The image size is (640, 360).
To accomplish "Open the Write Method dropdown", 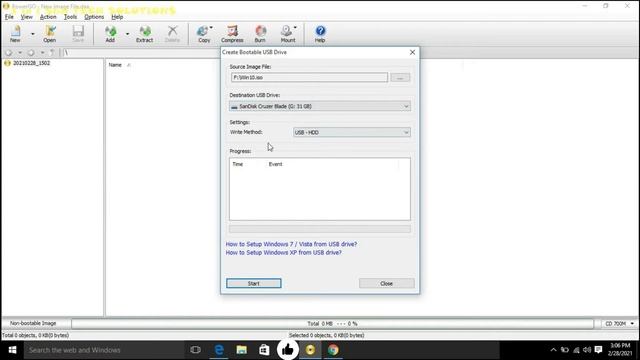I will click(x=351, y=132).
